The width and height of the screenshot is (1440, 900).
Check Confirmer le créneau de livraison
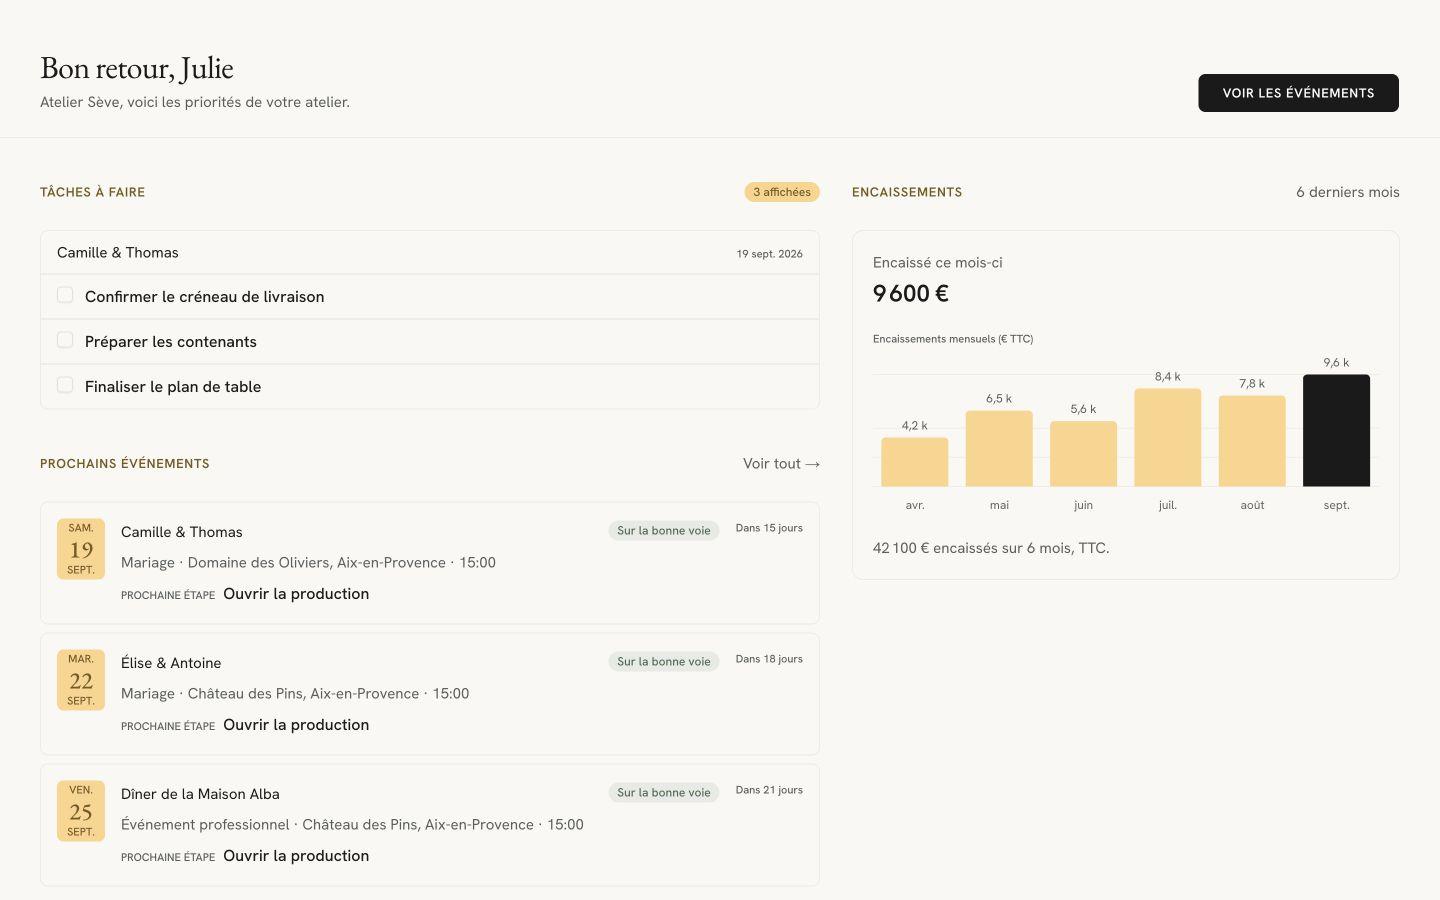click(x=65, y=295)
